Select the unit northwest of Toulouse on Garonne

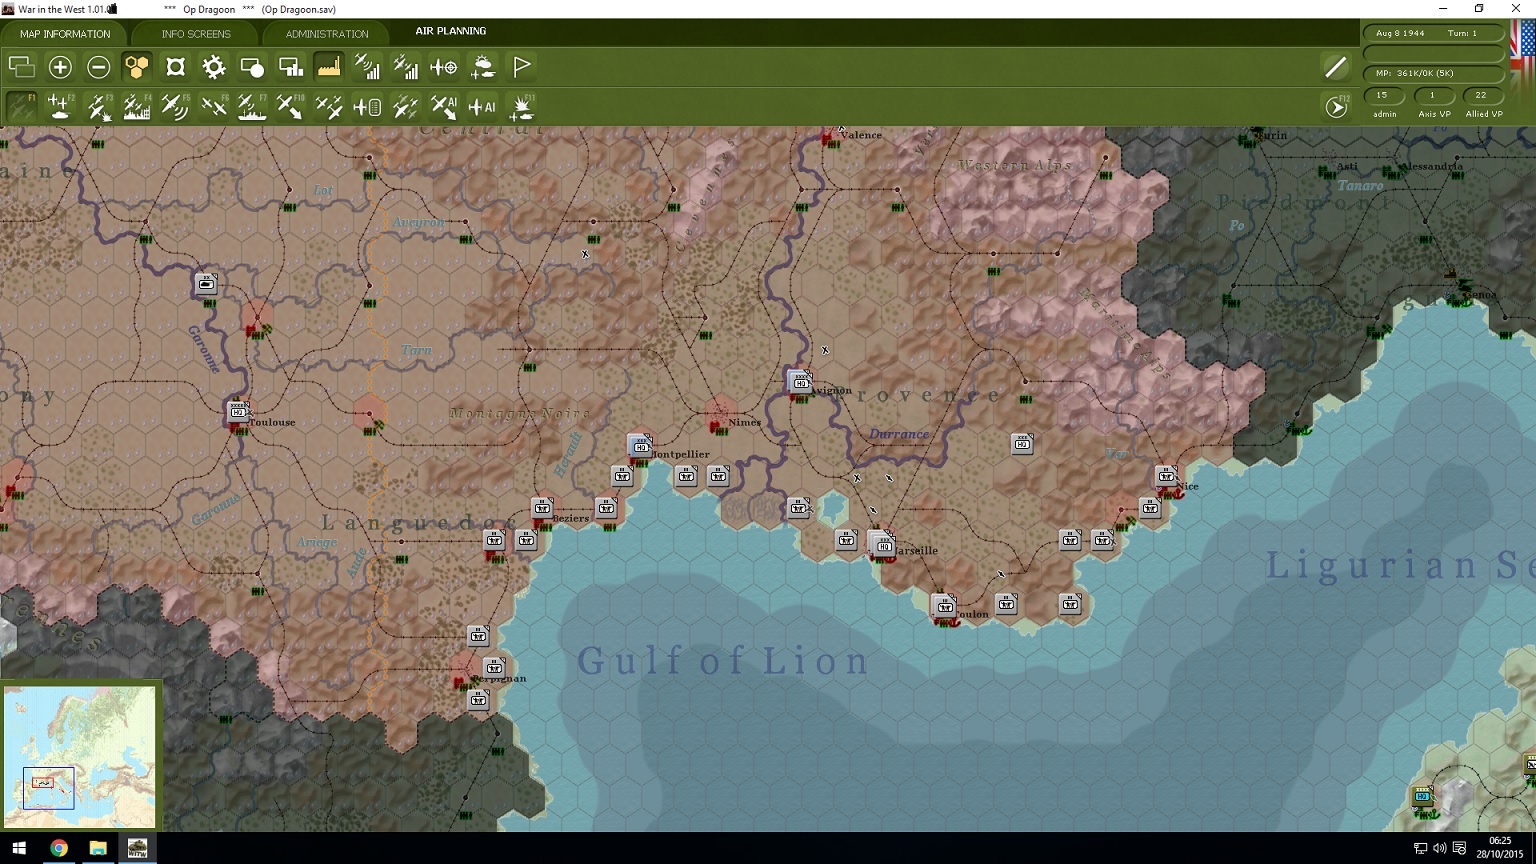[x=206, y=284]
